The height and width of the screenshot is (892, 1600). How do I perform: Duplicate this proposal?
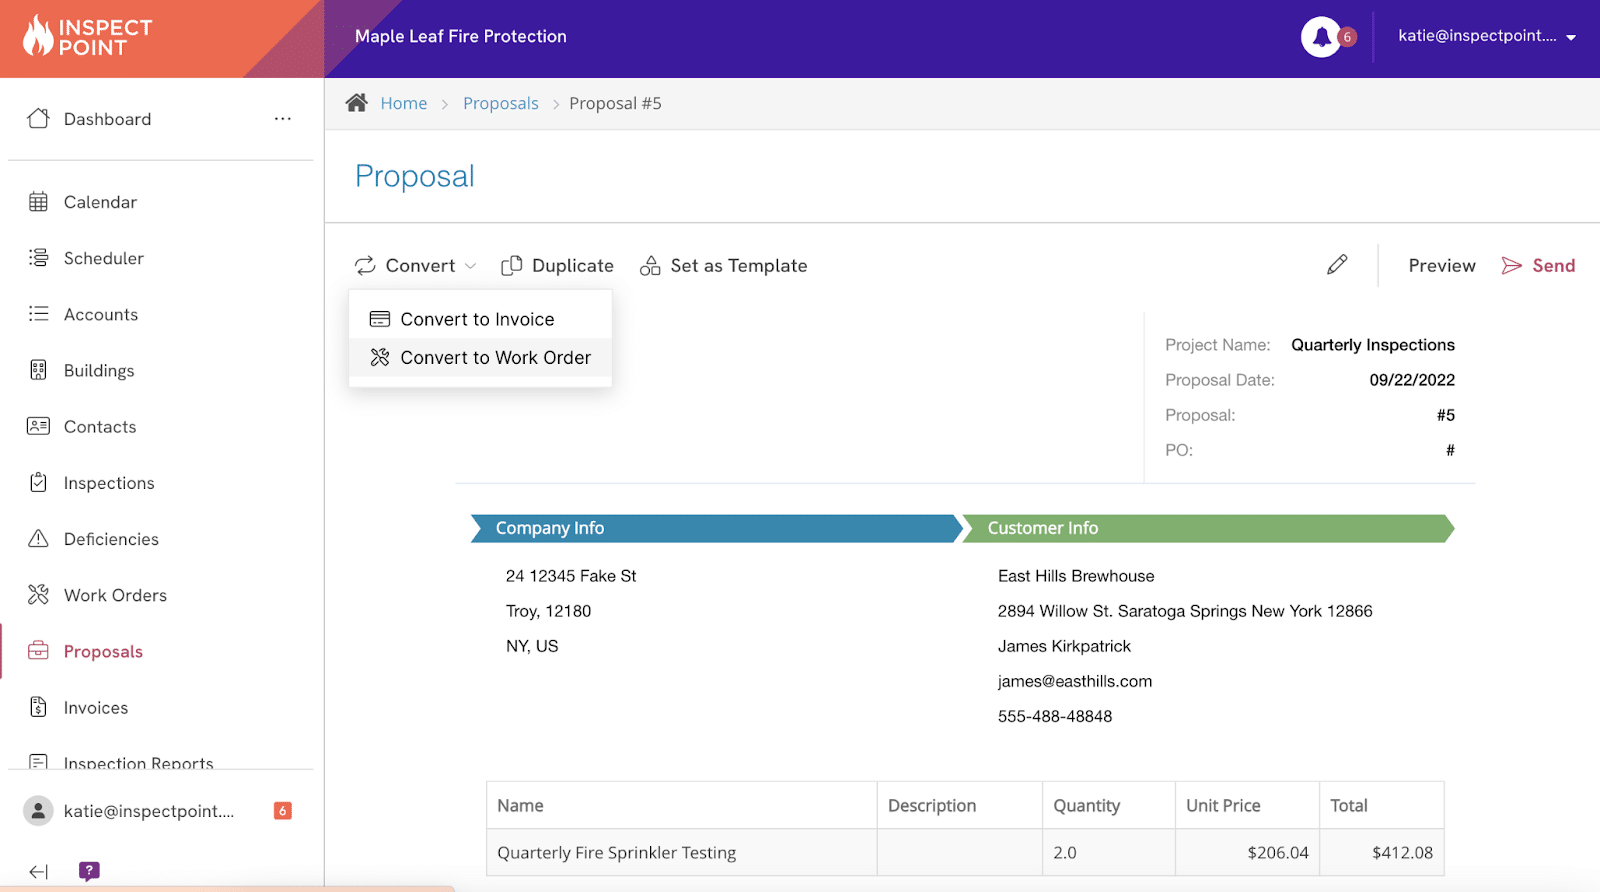pos(557,266)
